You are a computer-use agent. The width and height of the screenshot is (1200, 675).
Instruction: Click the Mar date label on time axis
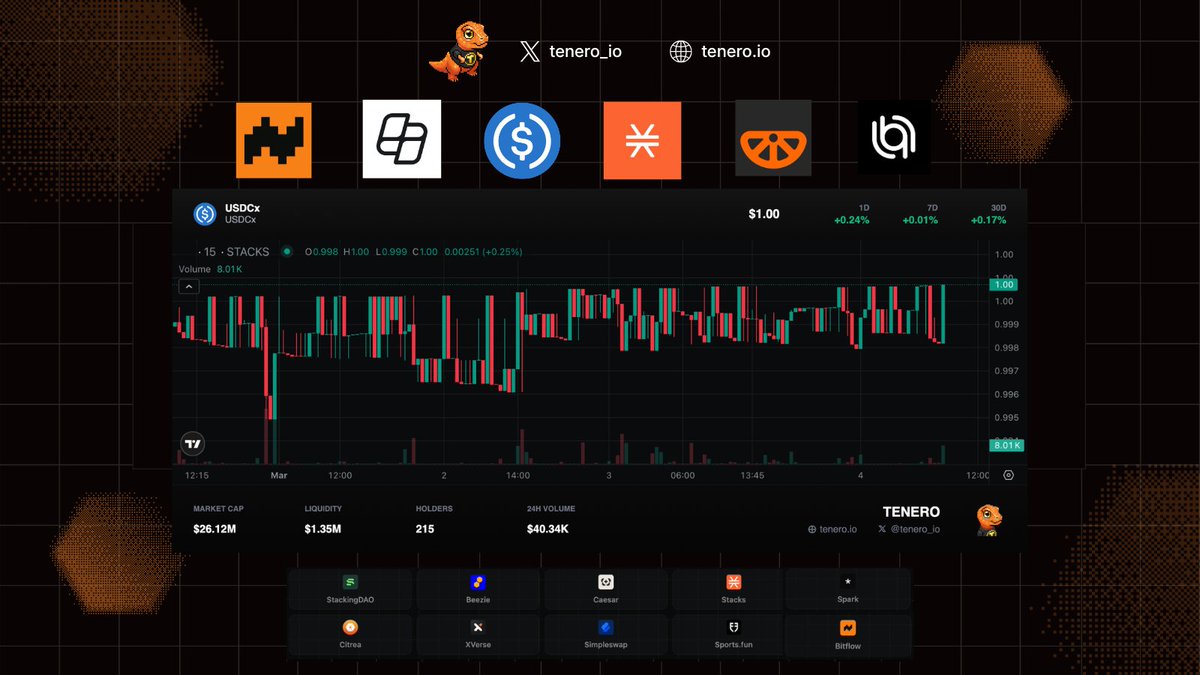coord(279,476)
